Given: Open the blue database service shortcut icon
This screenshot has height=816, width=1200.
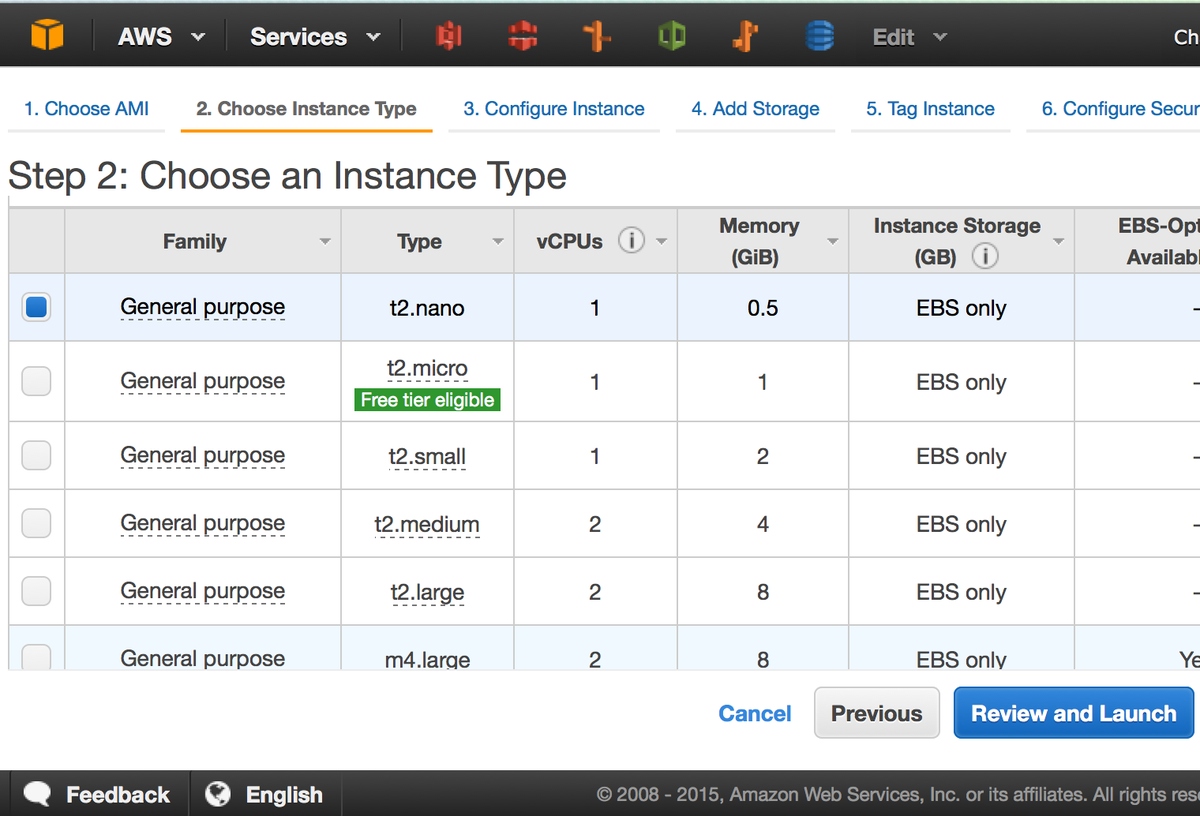Looking at the screenshot, I should coord(820,36).
